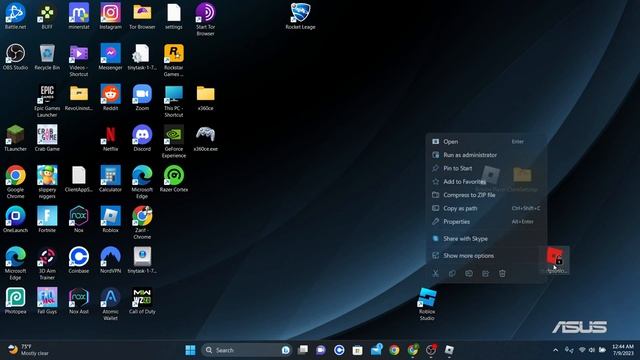Select the Netflix desktop shortcut
640x360 pixels.
pos(111,138)
